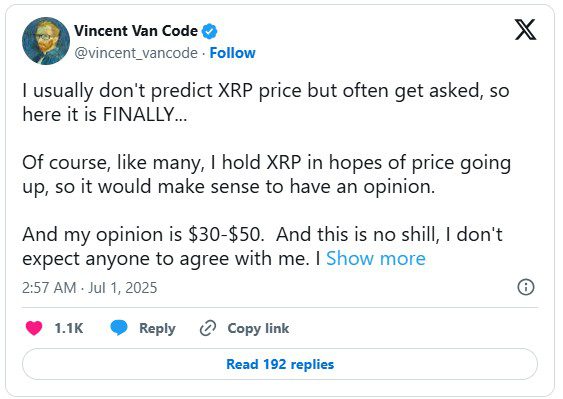Click the chain link copy icon
The image size is (563, 399).
click(208, 328)
